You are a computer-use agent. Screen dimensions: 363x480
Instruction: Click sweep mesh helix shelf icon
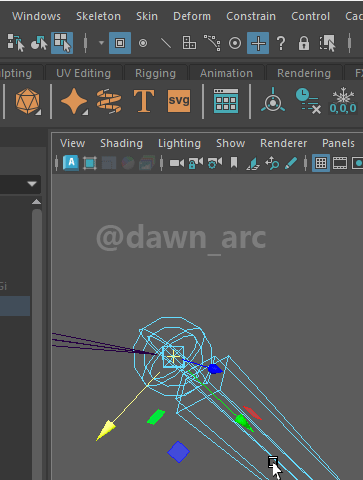(109, 101)
